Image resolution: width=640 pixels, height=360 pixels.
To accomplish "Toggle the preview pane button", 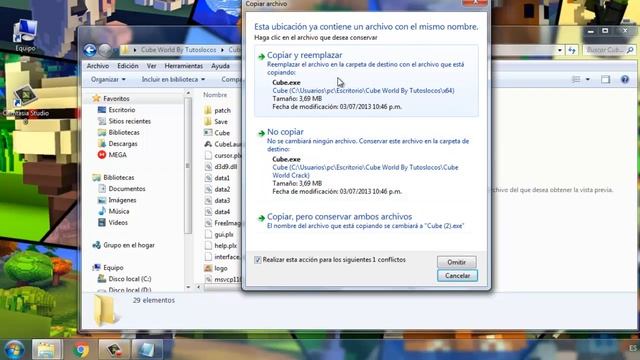I will point(605,80).
